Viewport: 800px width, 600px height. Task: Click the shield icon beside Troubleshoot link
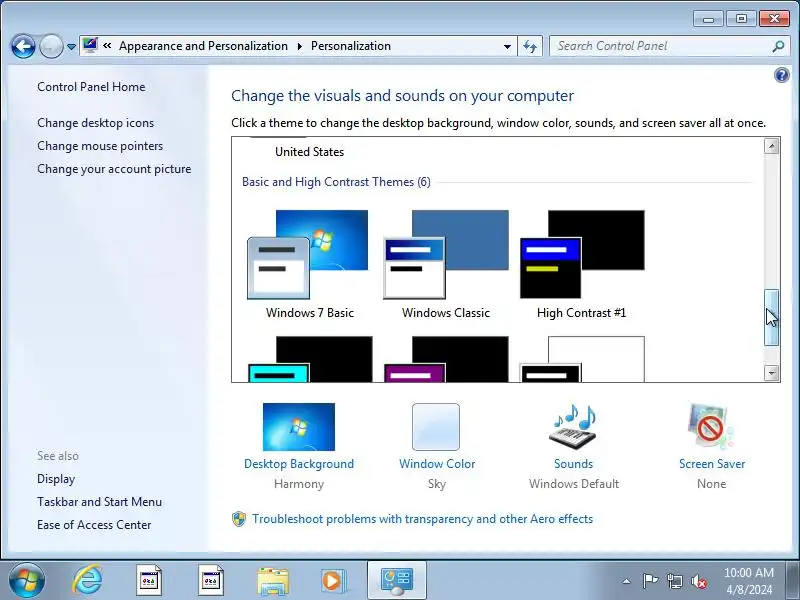tap(239, 519)
